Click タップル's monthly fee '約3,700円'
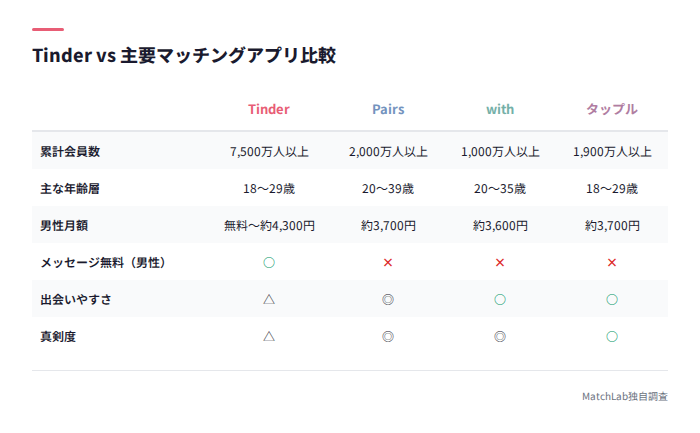 point(612,226)
